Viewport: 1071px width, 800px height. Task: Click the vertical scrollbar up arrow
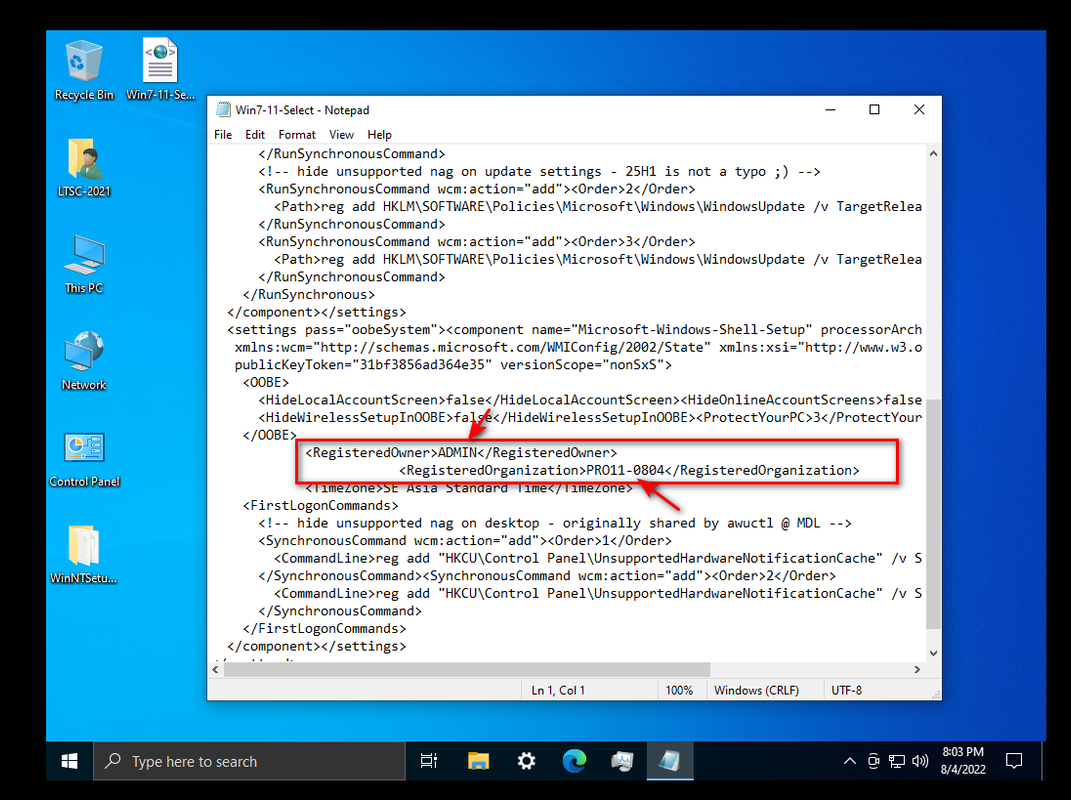point(934,154)
